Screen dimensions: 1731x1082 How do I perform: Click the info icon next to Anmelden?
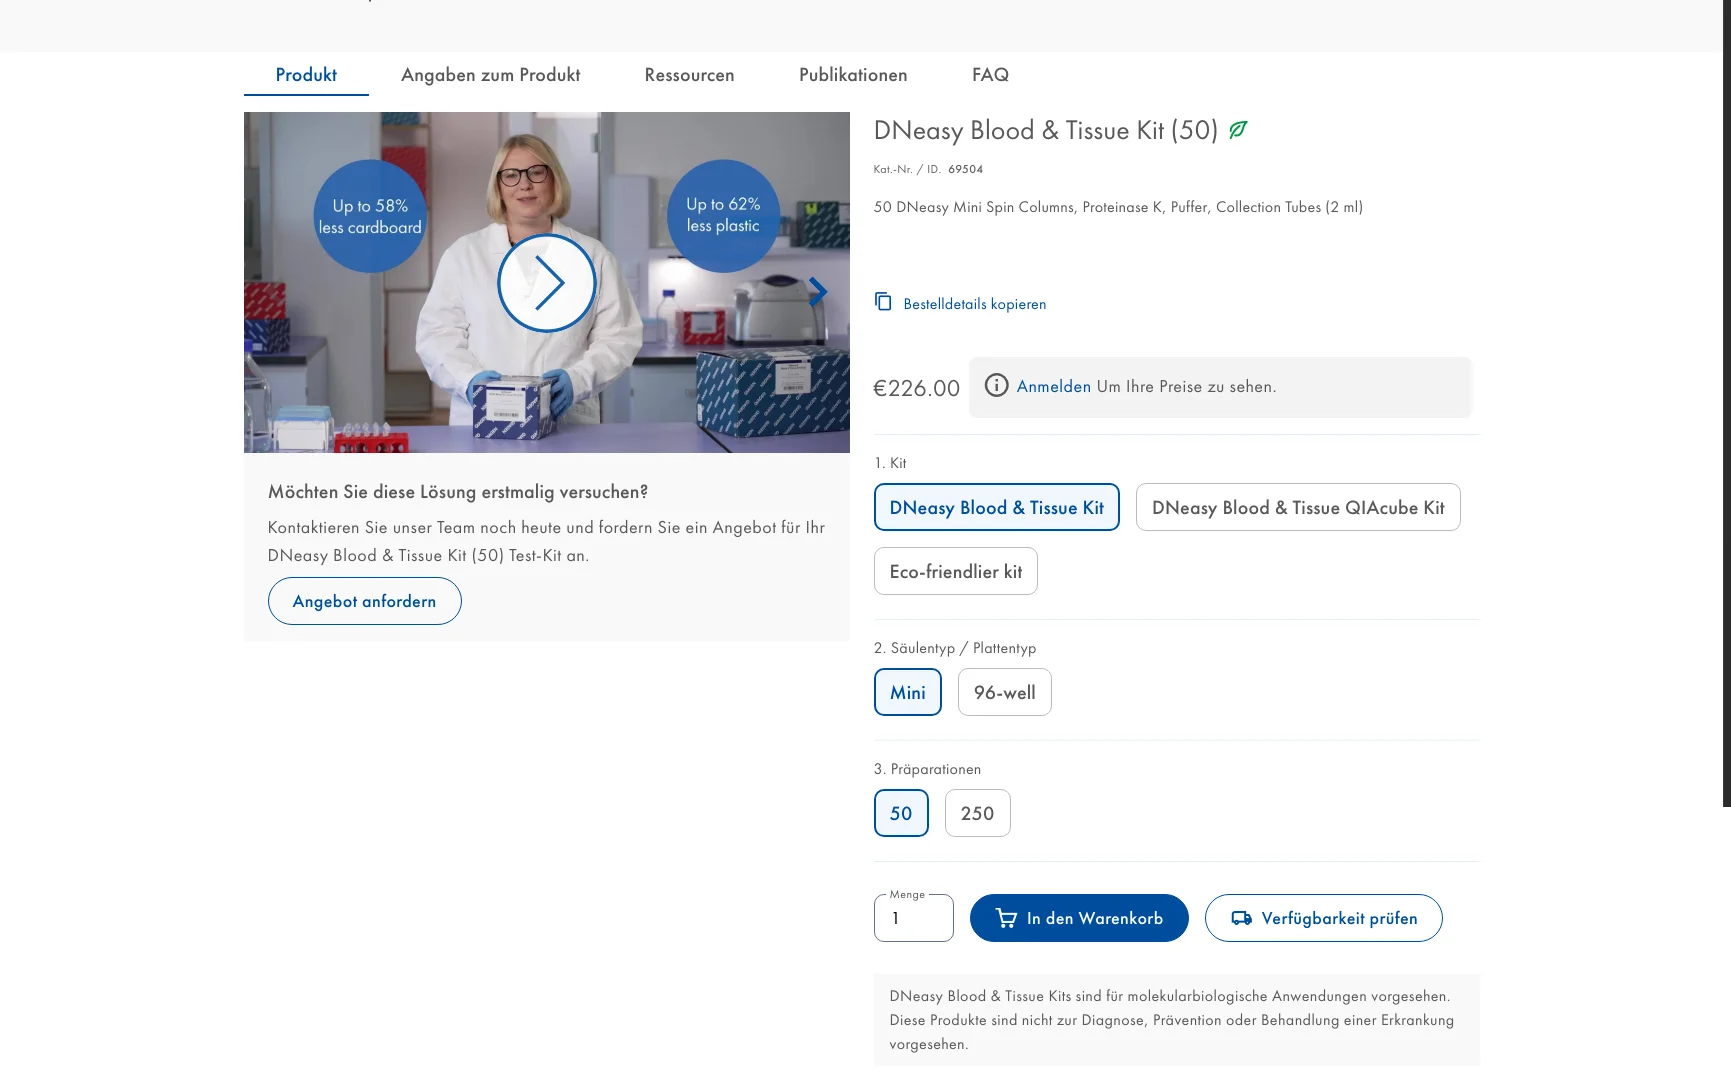coord(996,385)
